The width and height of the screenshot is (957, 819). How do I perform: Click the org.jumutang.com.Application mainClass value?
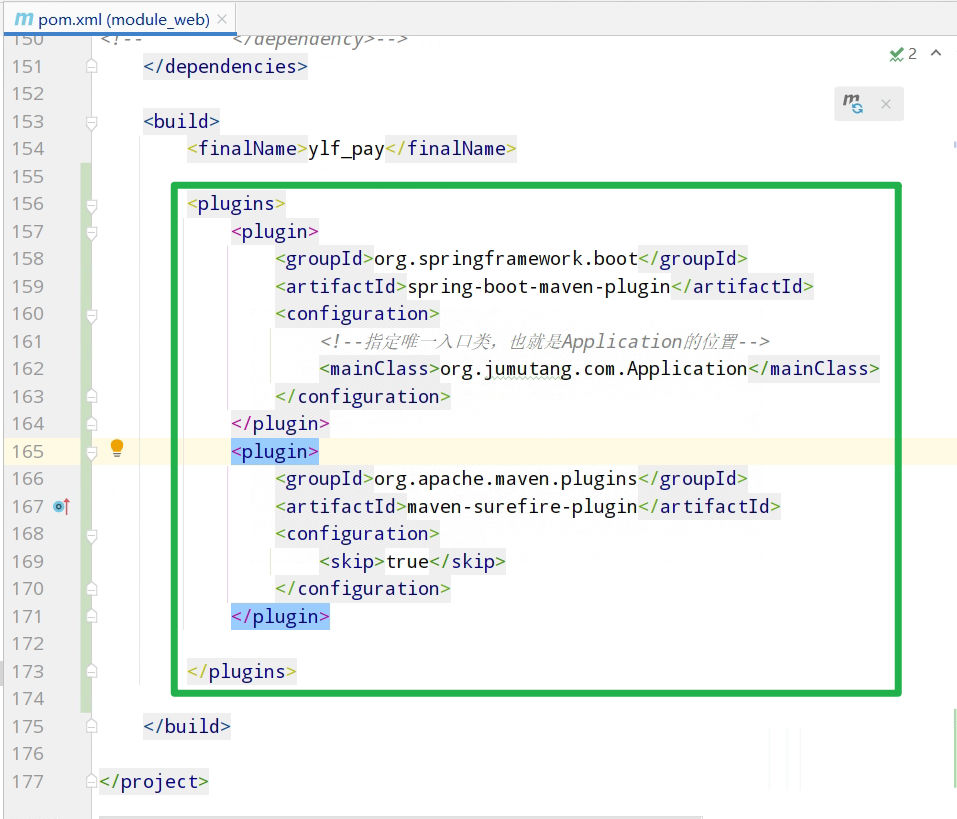point(593,369)
